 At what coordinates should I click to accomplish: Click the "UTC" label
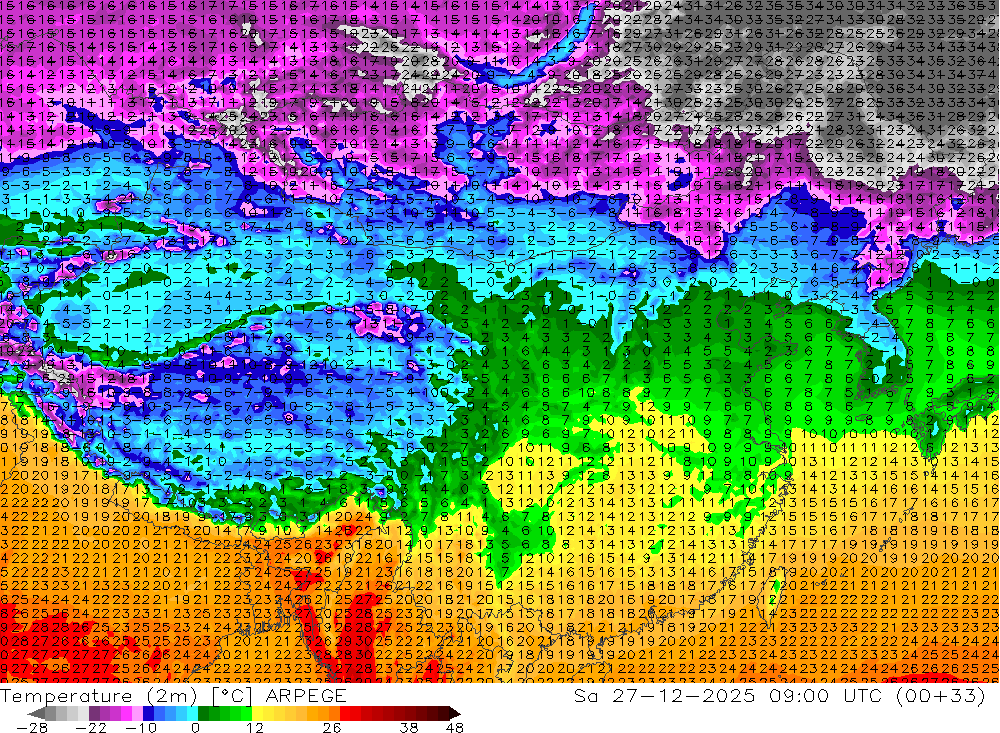(x=865, y=695)
